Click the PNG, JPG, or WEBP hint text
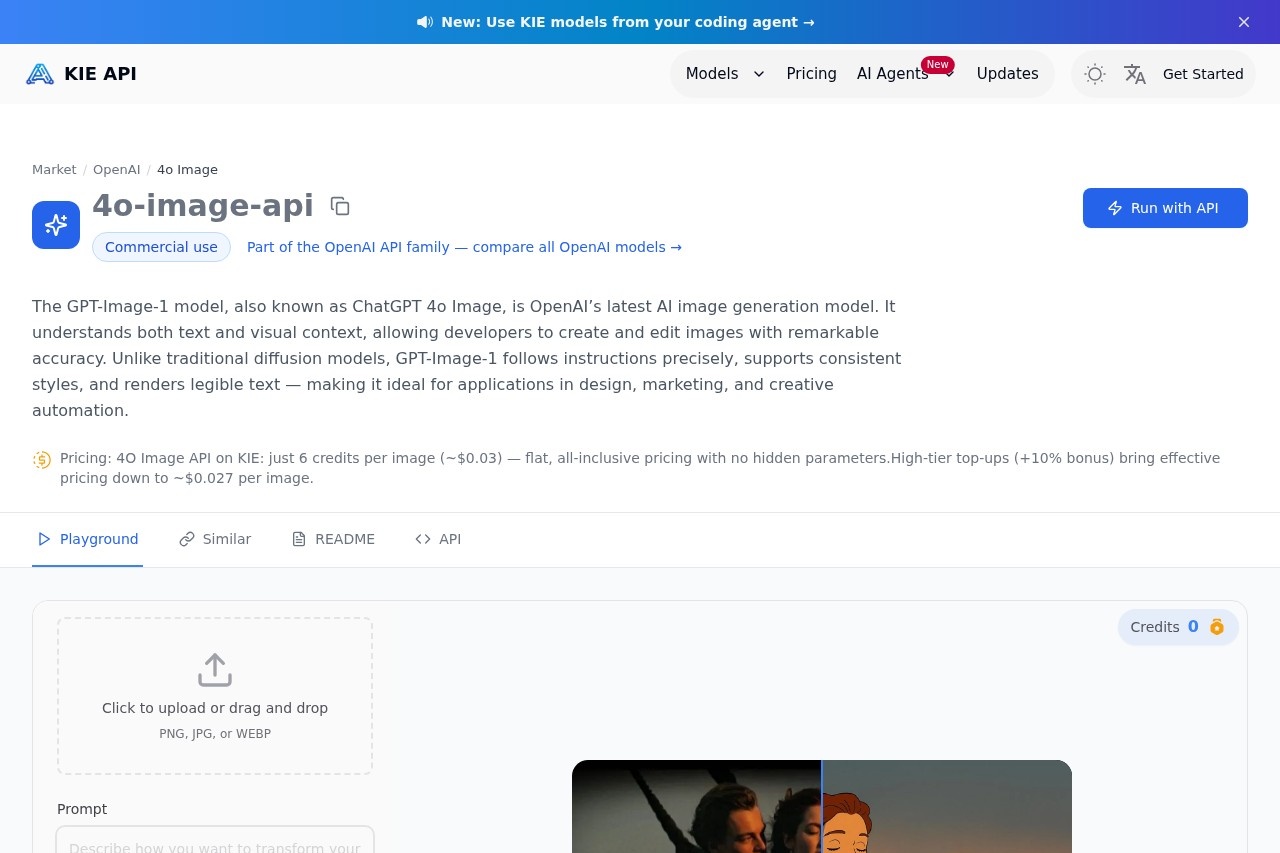Viewport: 1280px width, 853px height. point(215,734)
